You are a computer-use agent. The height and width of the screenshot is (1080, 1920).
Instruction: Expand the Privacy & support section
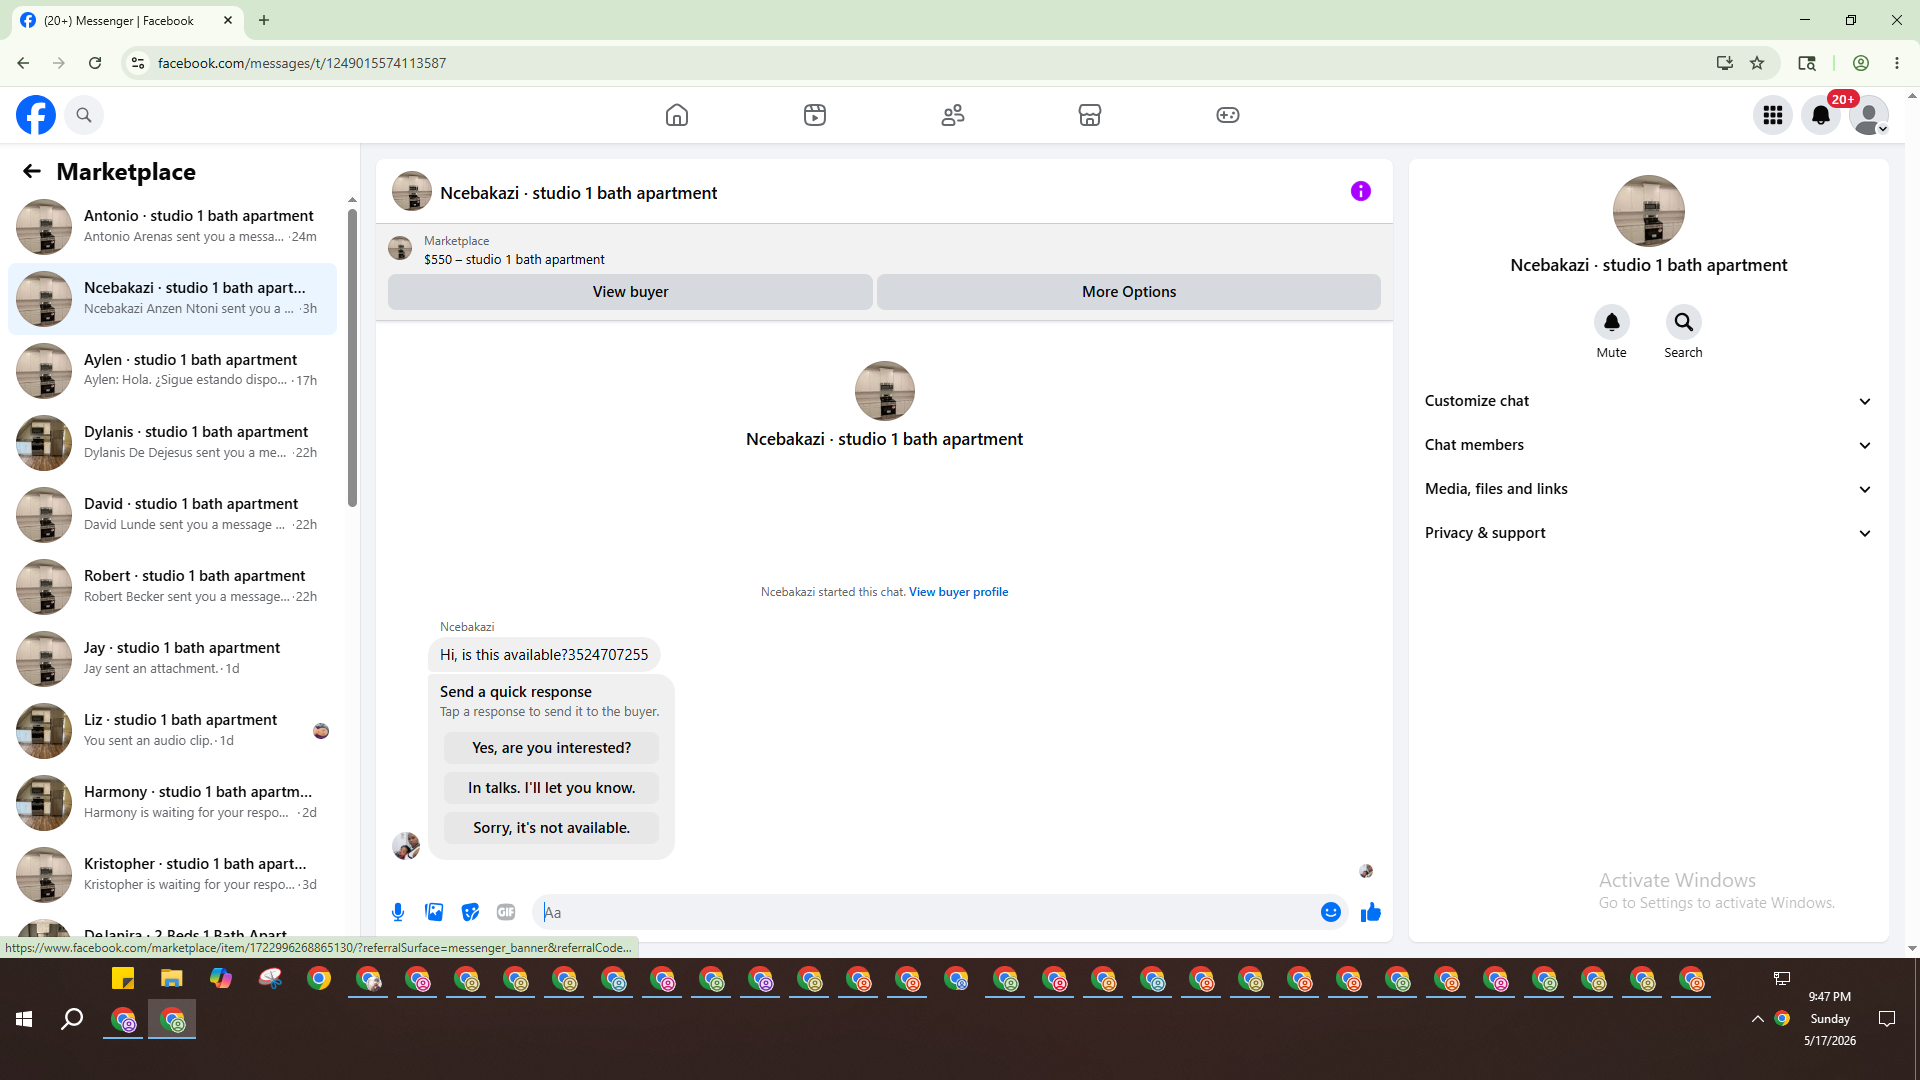pyautogui.click(x=1648, y=533)
